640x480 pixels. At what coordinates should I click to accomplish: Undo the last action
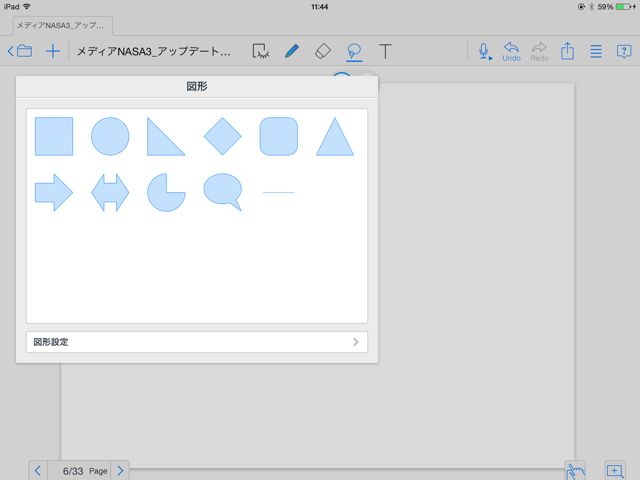[511, 52]
